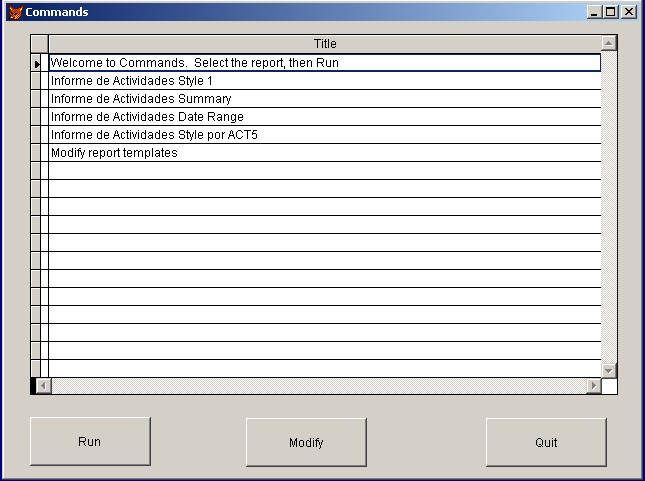Choose 'Informe de Actividades Date Range' entry
The image size is (645, 481).
pos(147,117)
